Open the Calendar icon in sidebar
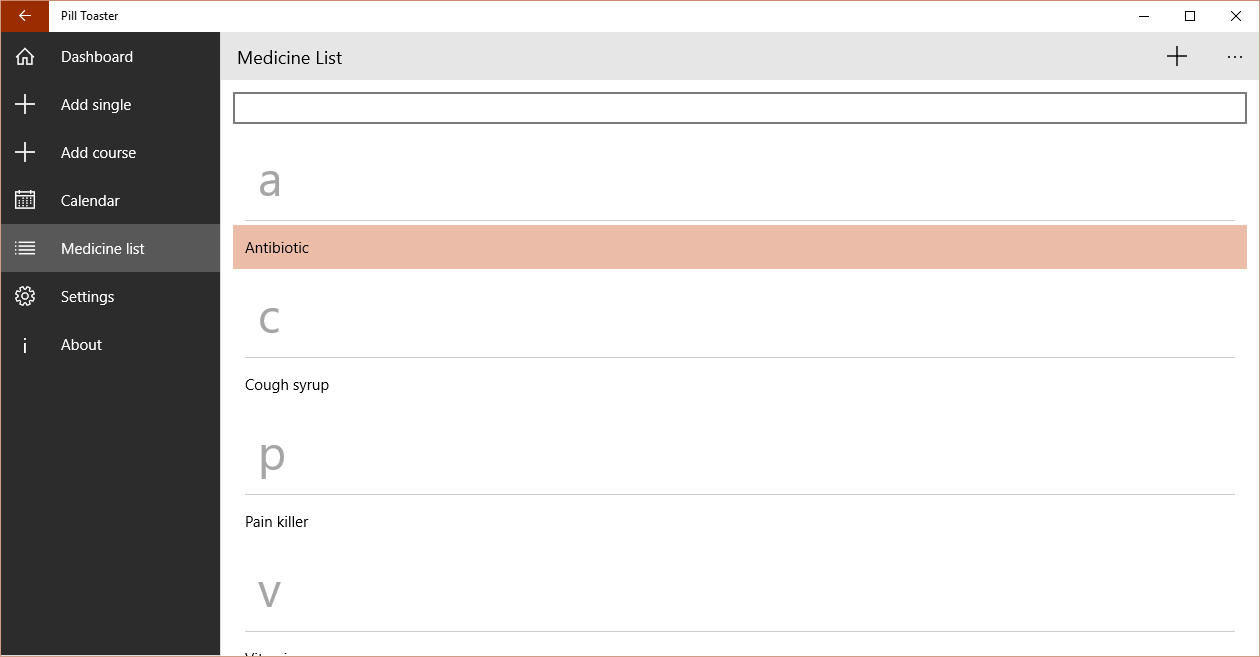 pos(25,201)
